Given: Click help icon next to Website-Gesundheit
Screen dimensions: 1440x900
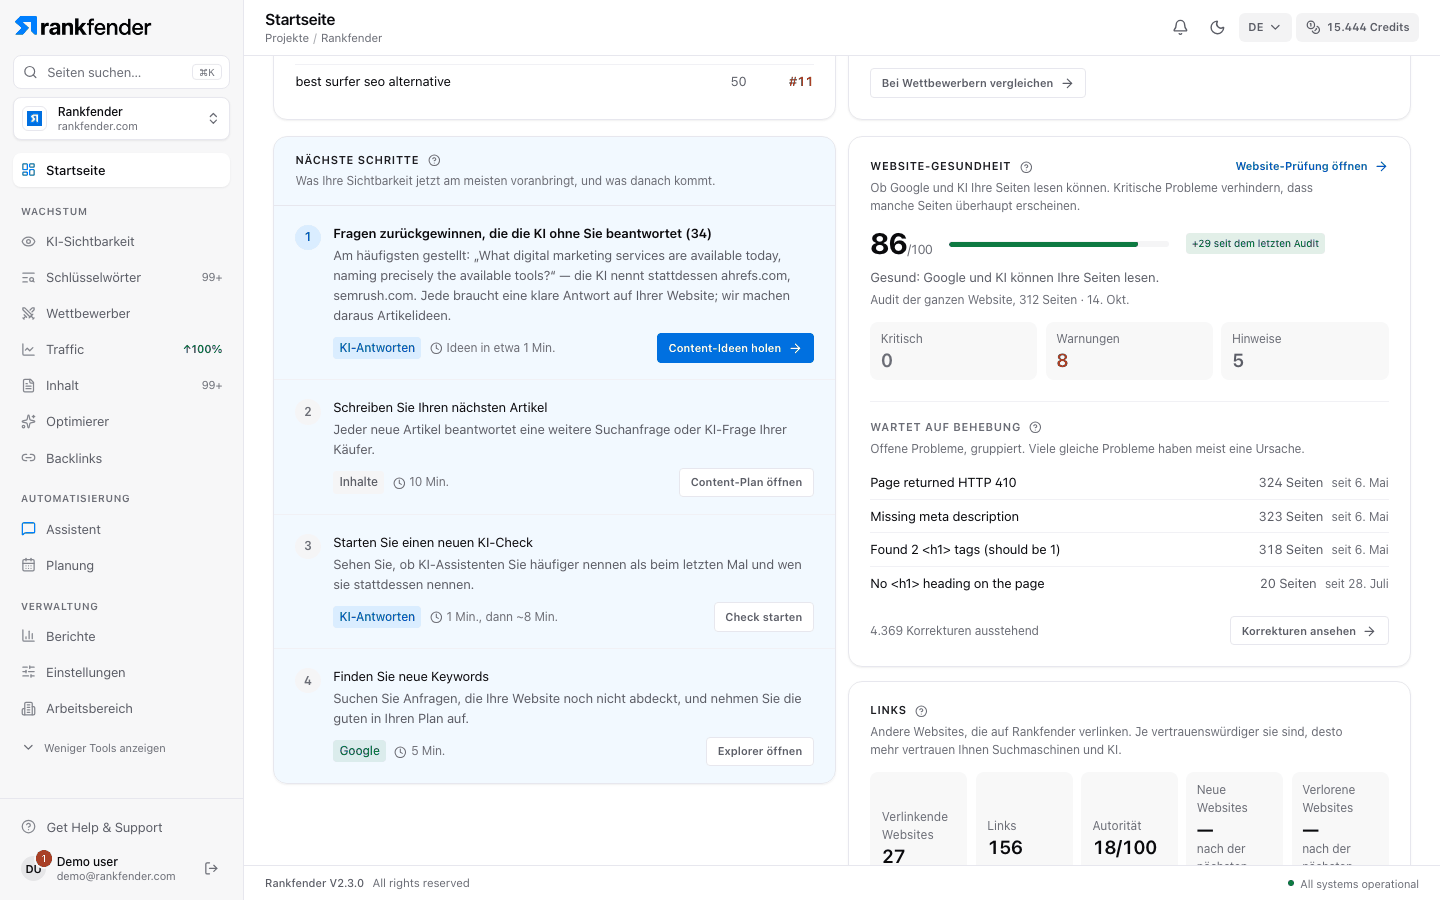Looking at the screenshot, I should [1026, 167].
